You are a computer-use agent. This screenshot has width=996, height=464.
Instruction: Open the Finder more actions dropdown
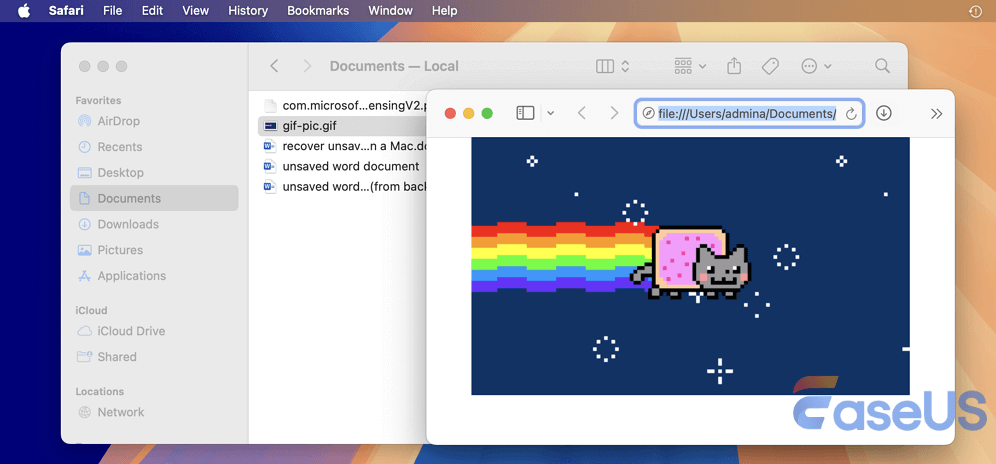pyautogui.click(x=816, y=66)
